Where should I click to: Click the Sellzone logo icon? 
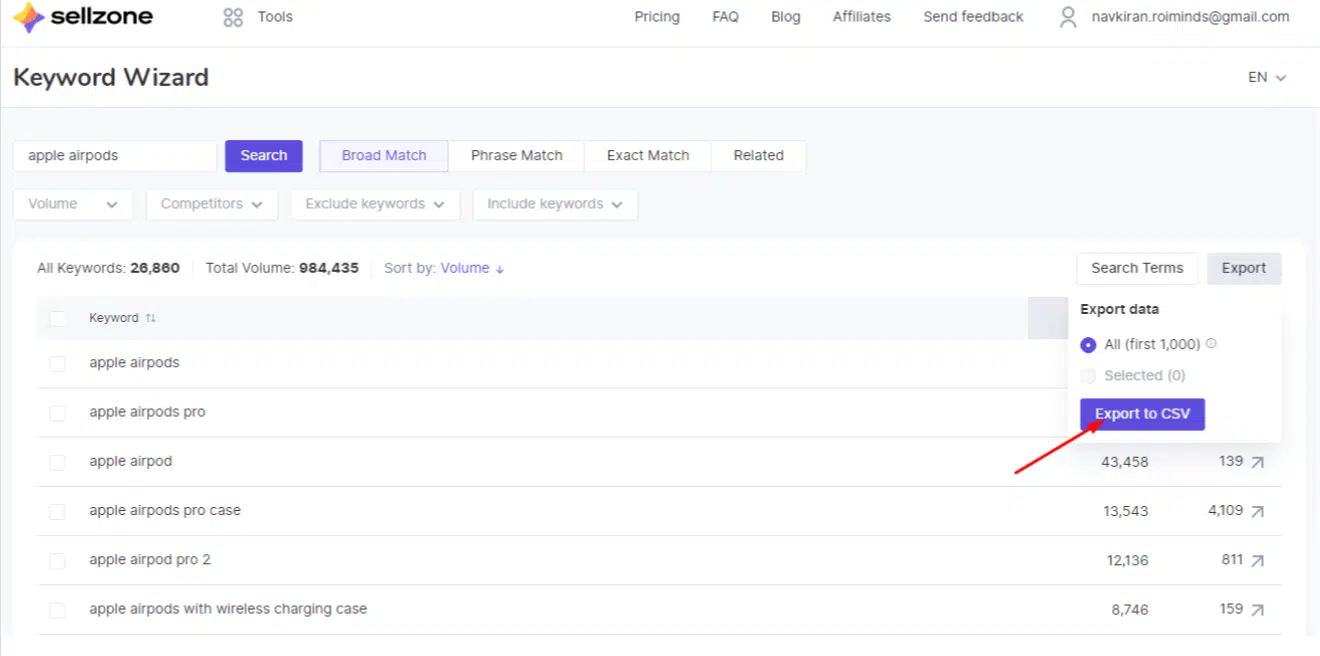(28, 17)
